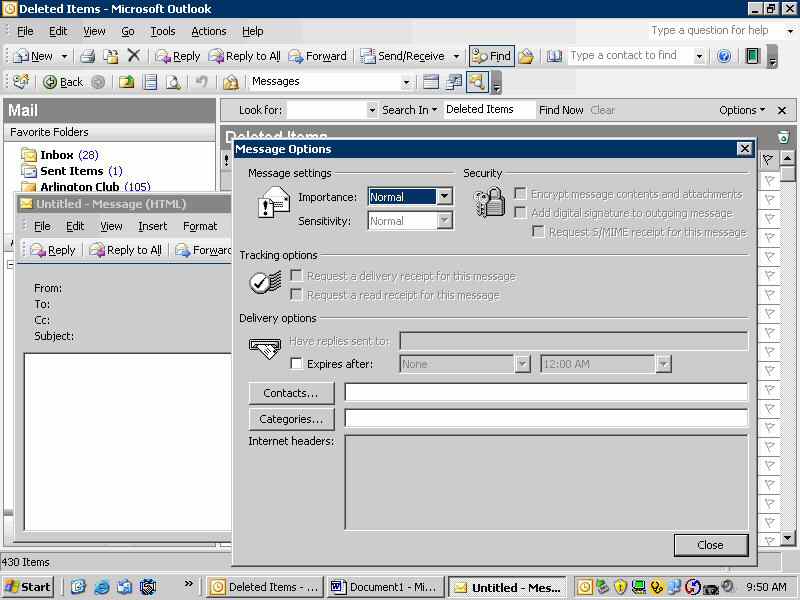Switch to Deleted Items taskbar button
Viewport: 800px width, 600px height.
264,587
